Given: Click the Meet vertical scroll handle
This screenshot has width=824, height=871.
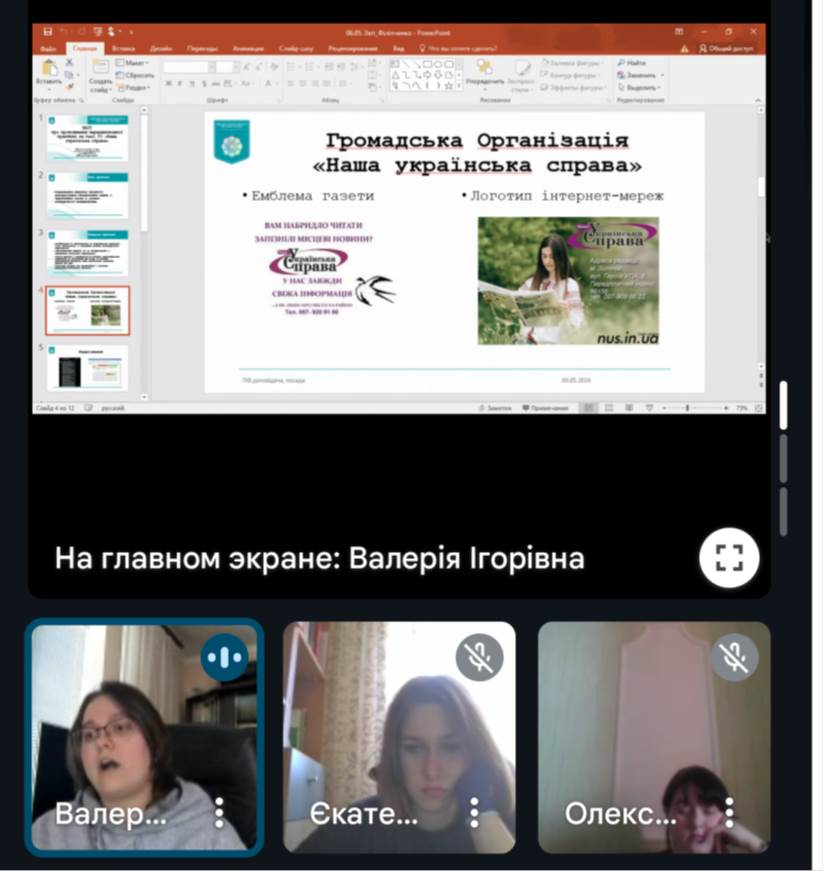Looking at the screenshot, I should [783, 404].
